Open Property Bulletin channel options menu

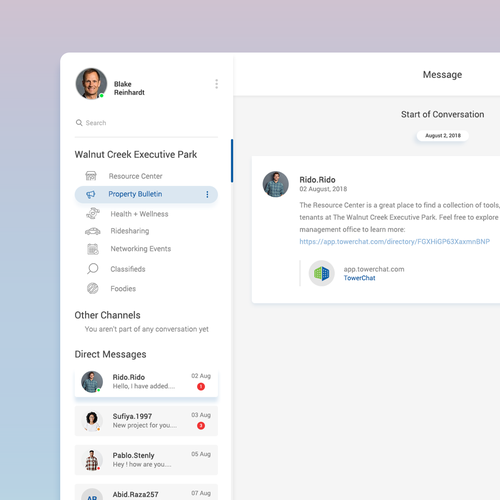(x=207, y=194)
